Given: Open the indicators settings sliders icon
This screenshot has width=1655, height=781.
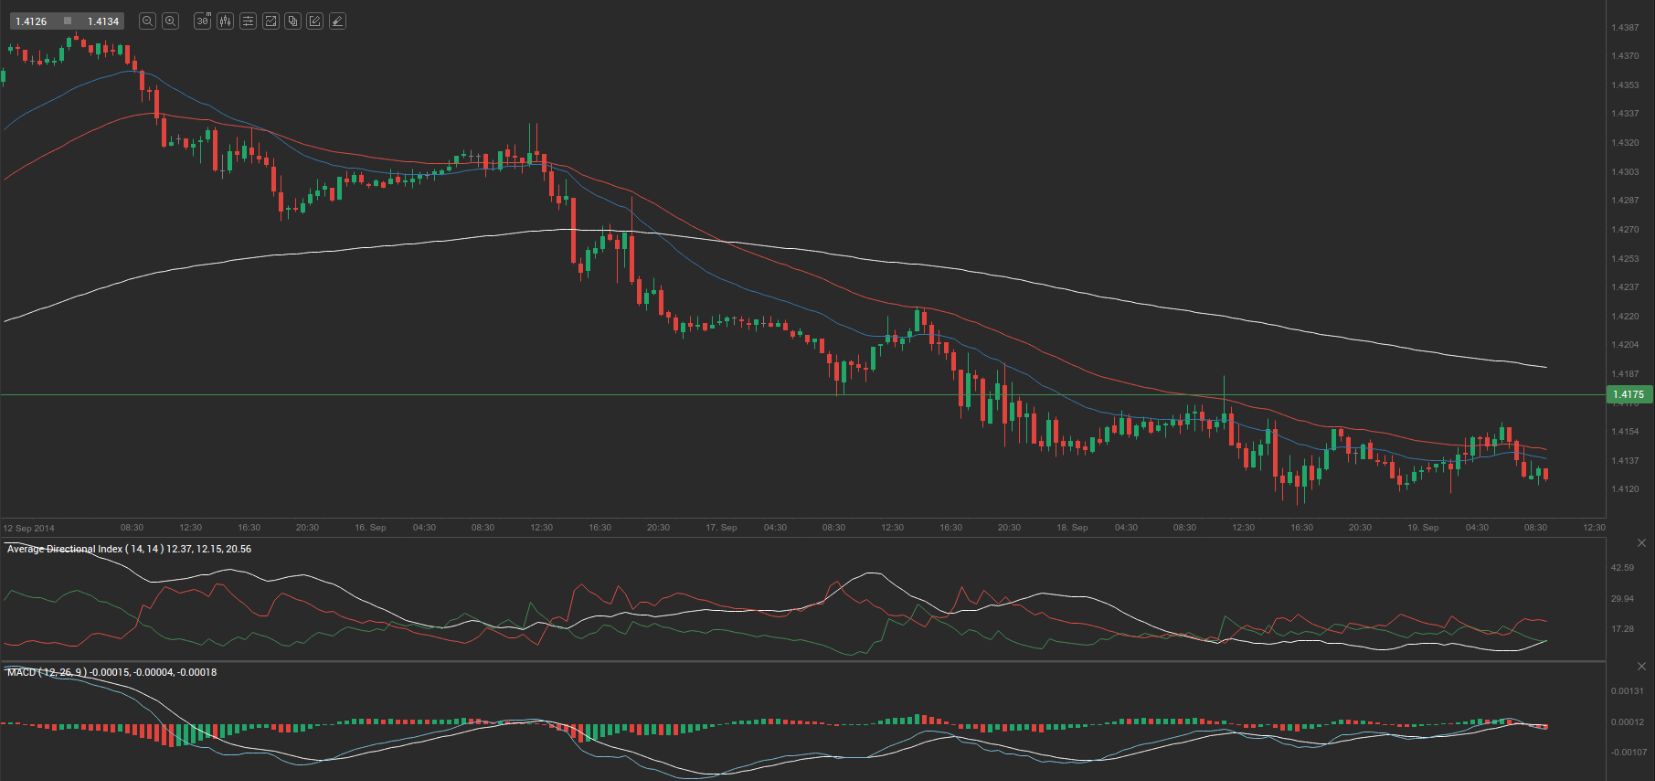Looking at the screenshot, I should coord(248,21).
